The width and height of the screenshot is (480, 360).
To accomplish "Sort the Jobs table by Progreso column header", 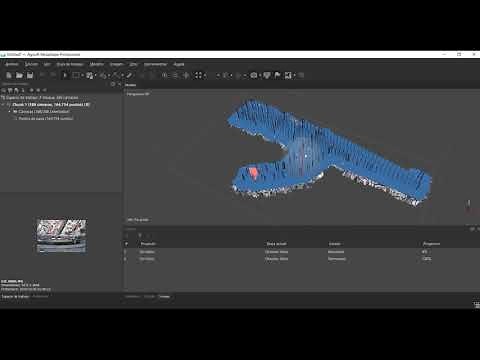I will tap(431, 244).
